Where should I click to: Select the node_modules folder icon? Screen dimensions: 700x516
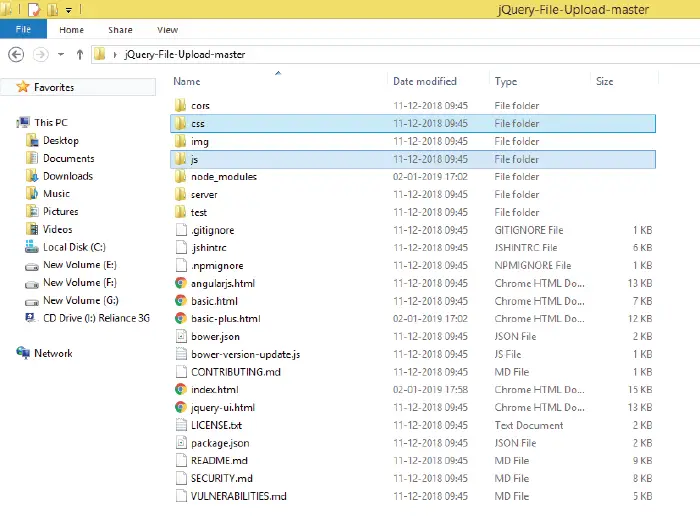click(180, 176)
